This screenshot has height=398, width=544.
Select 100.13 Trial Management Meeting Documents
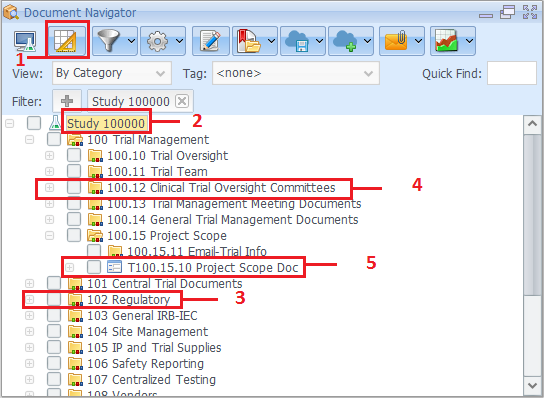234,204
